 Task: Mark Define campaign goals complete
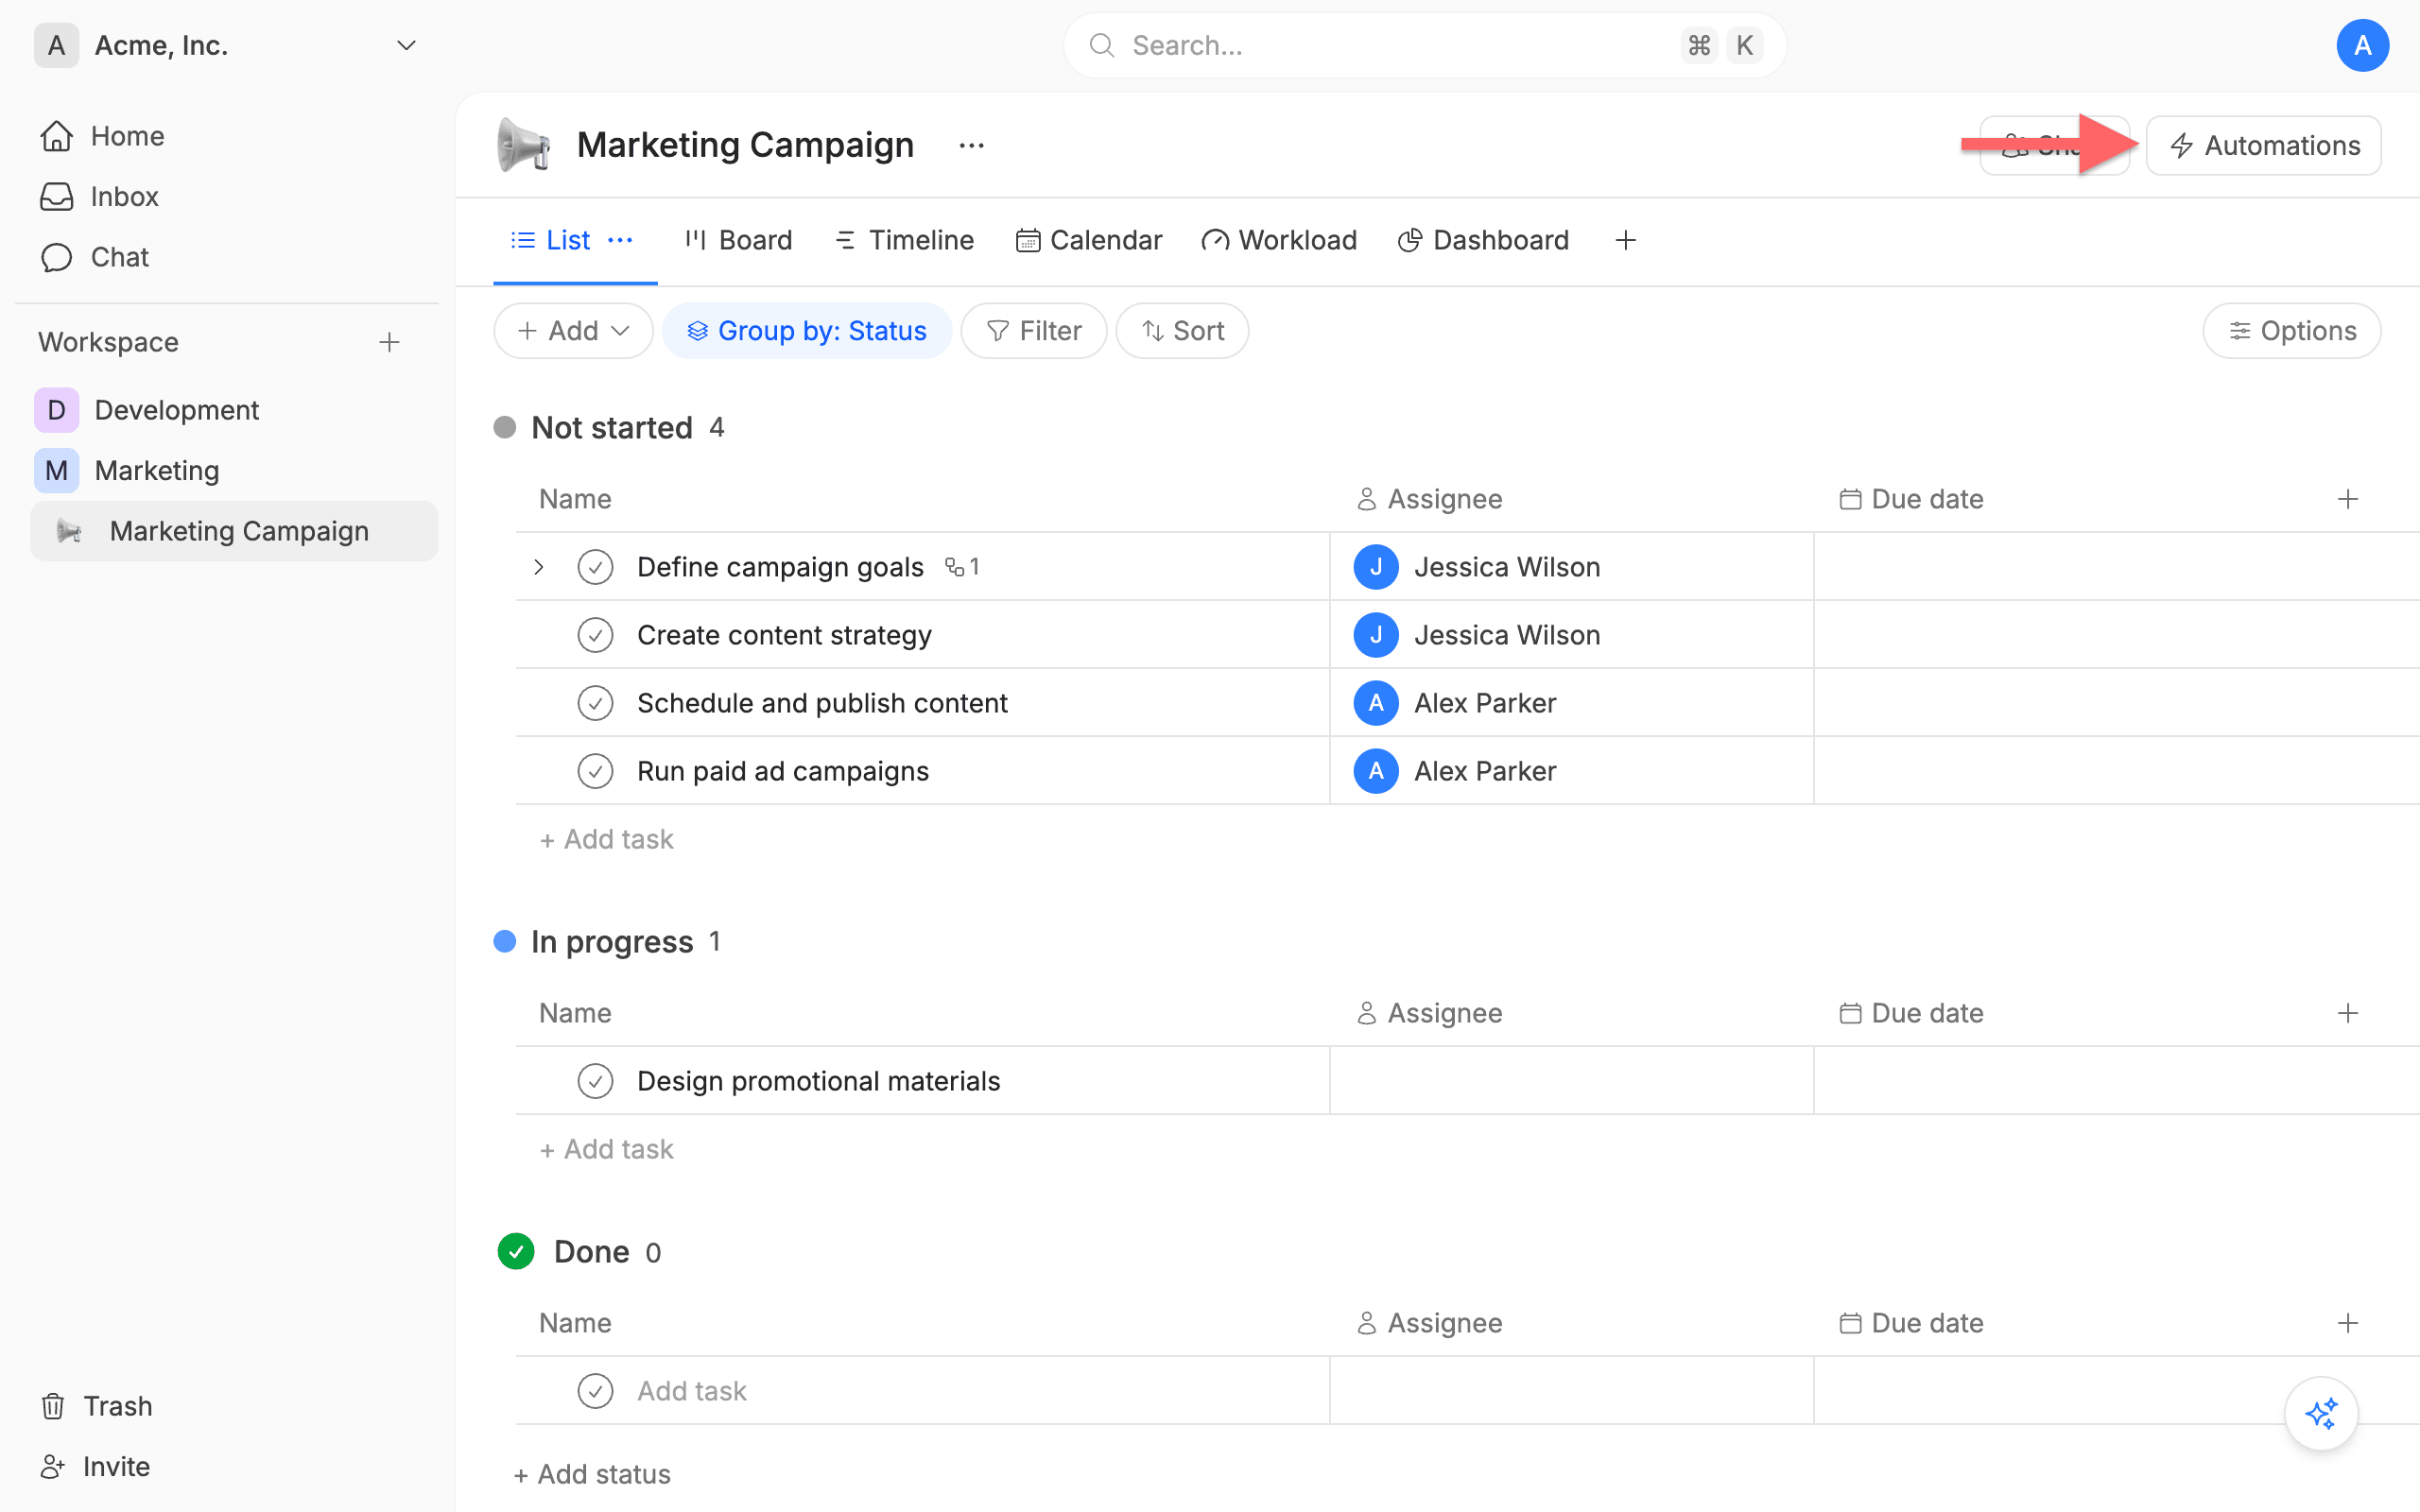click(x=595, y=567)
